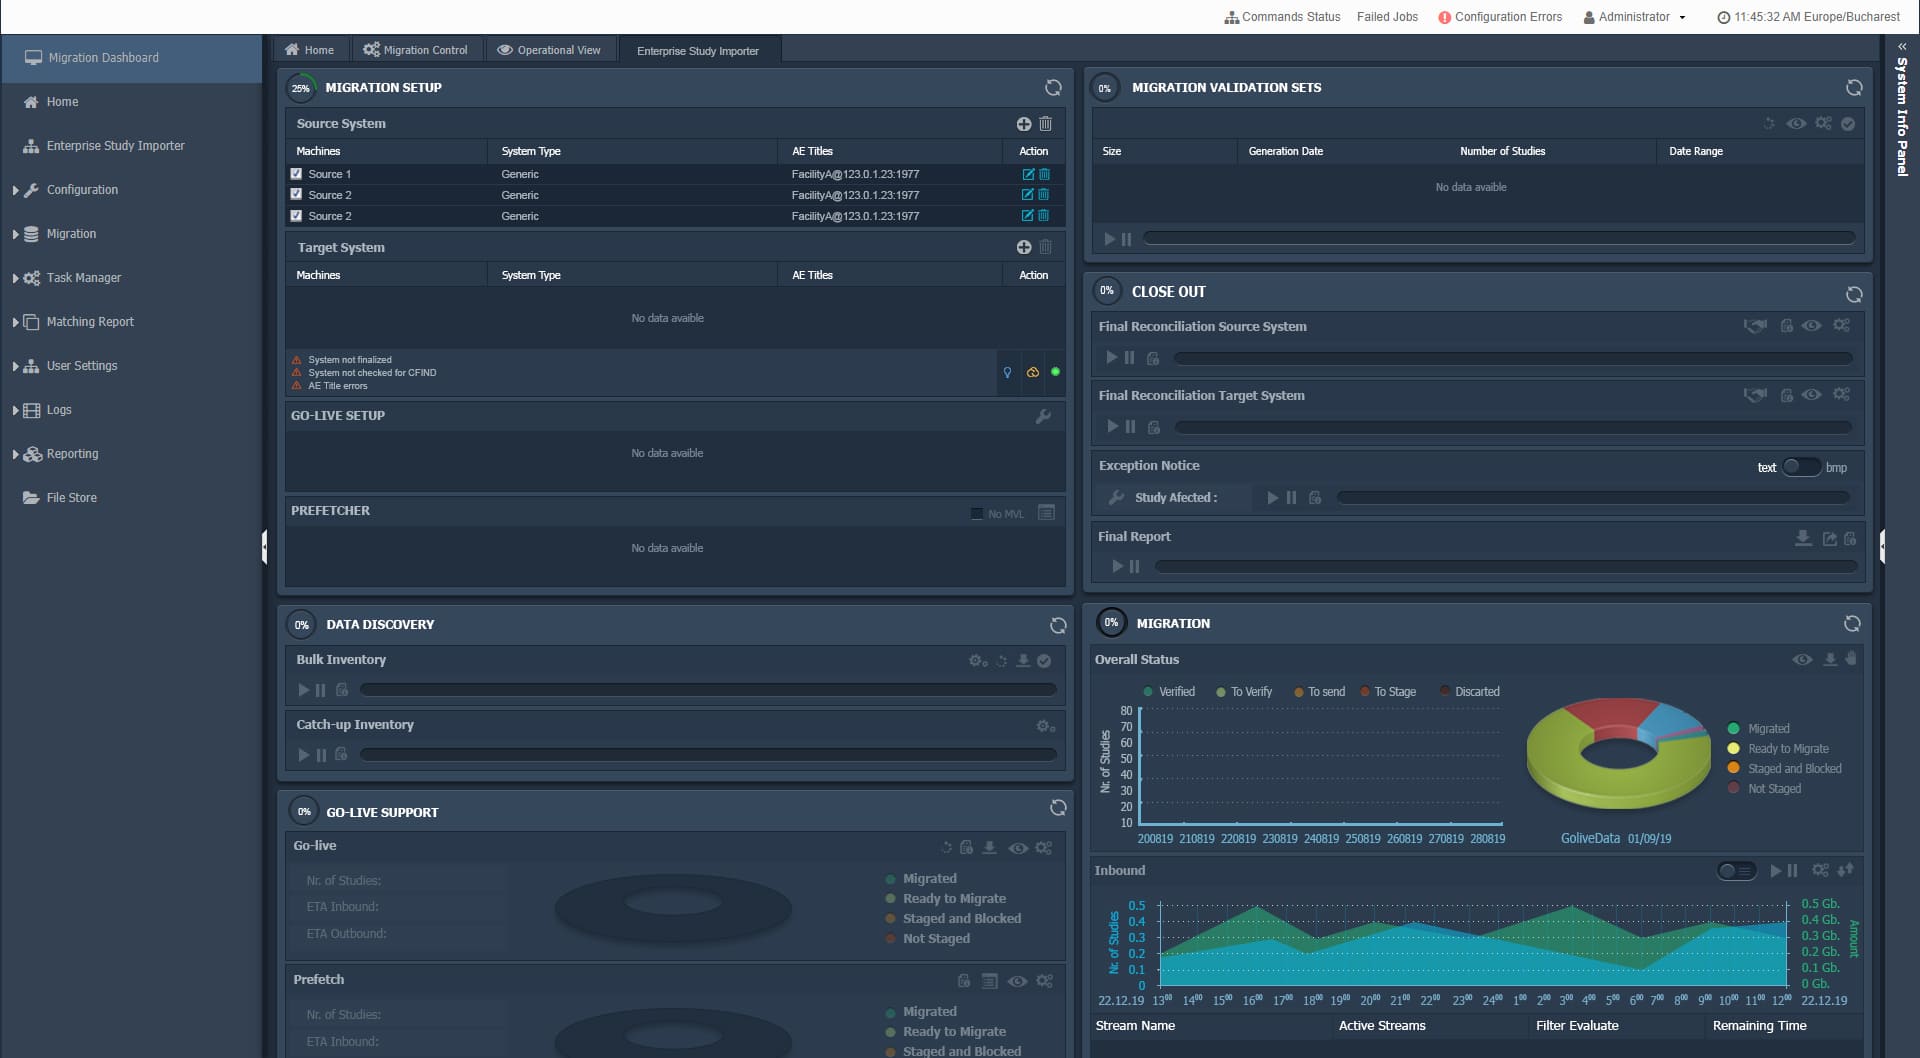Download the Final Report

1802,538
